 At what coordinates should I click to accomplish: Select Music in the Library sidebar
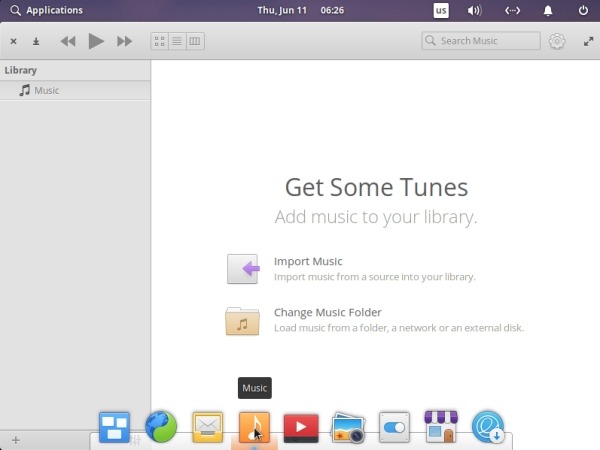click(46, 90)
